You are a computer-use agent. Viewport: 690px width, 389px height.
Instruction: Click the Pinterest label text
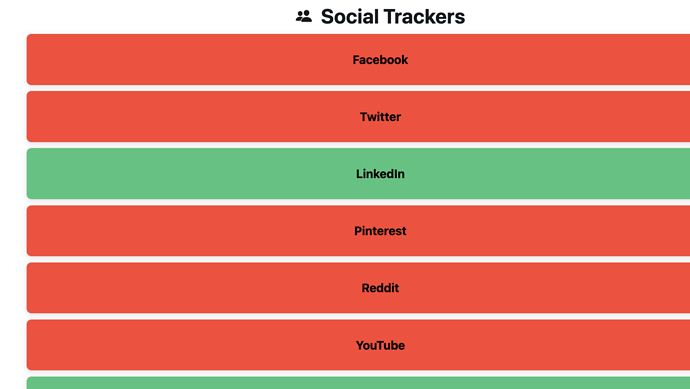click(380, 231)
